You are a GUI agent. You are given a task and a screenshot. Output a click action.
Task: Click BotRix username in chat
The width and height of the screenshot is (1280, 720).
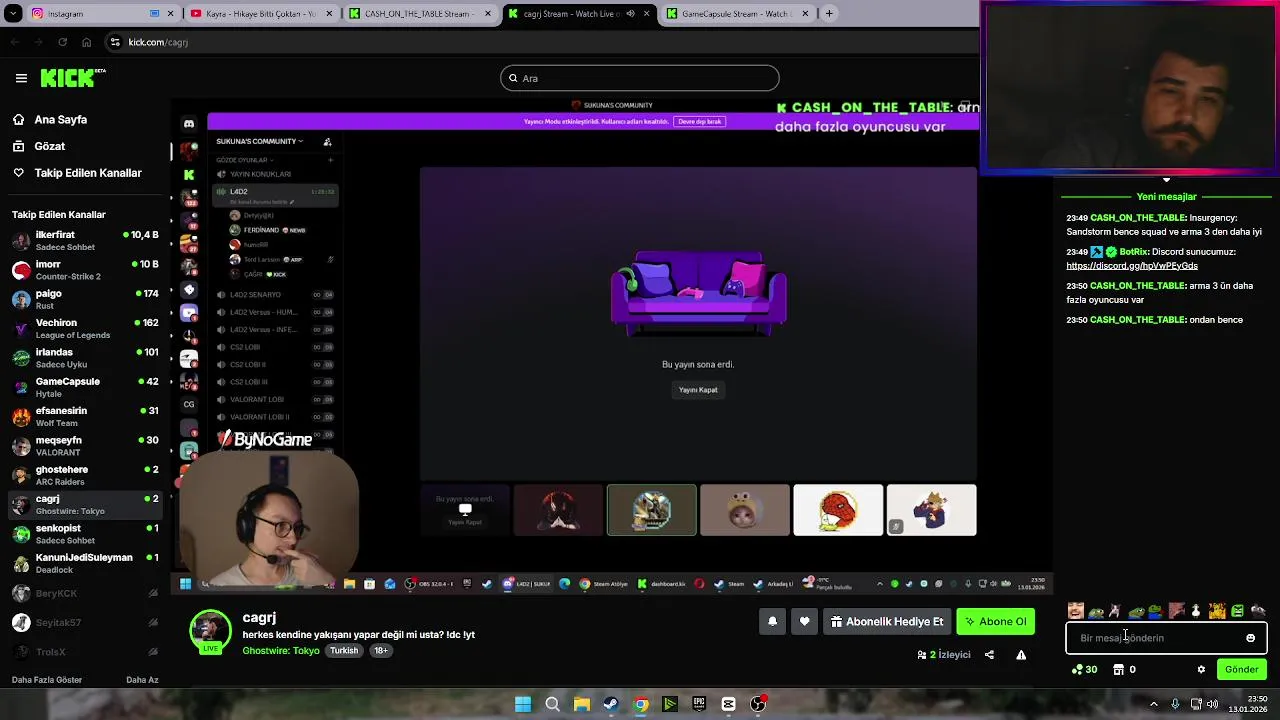1133,252
